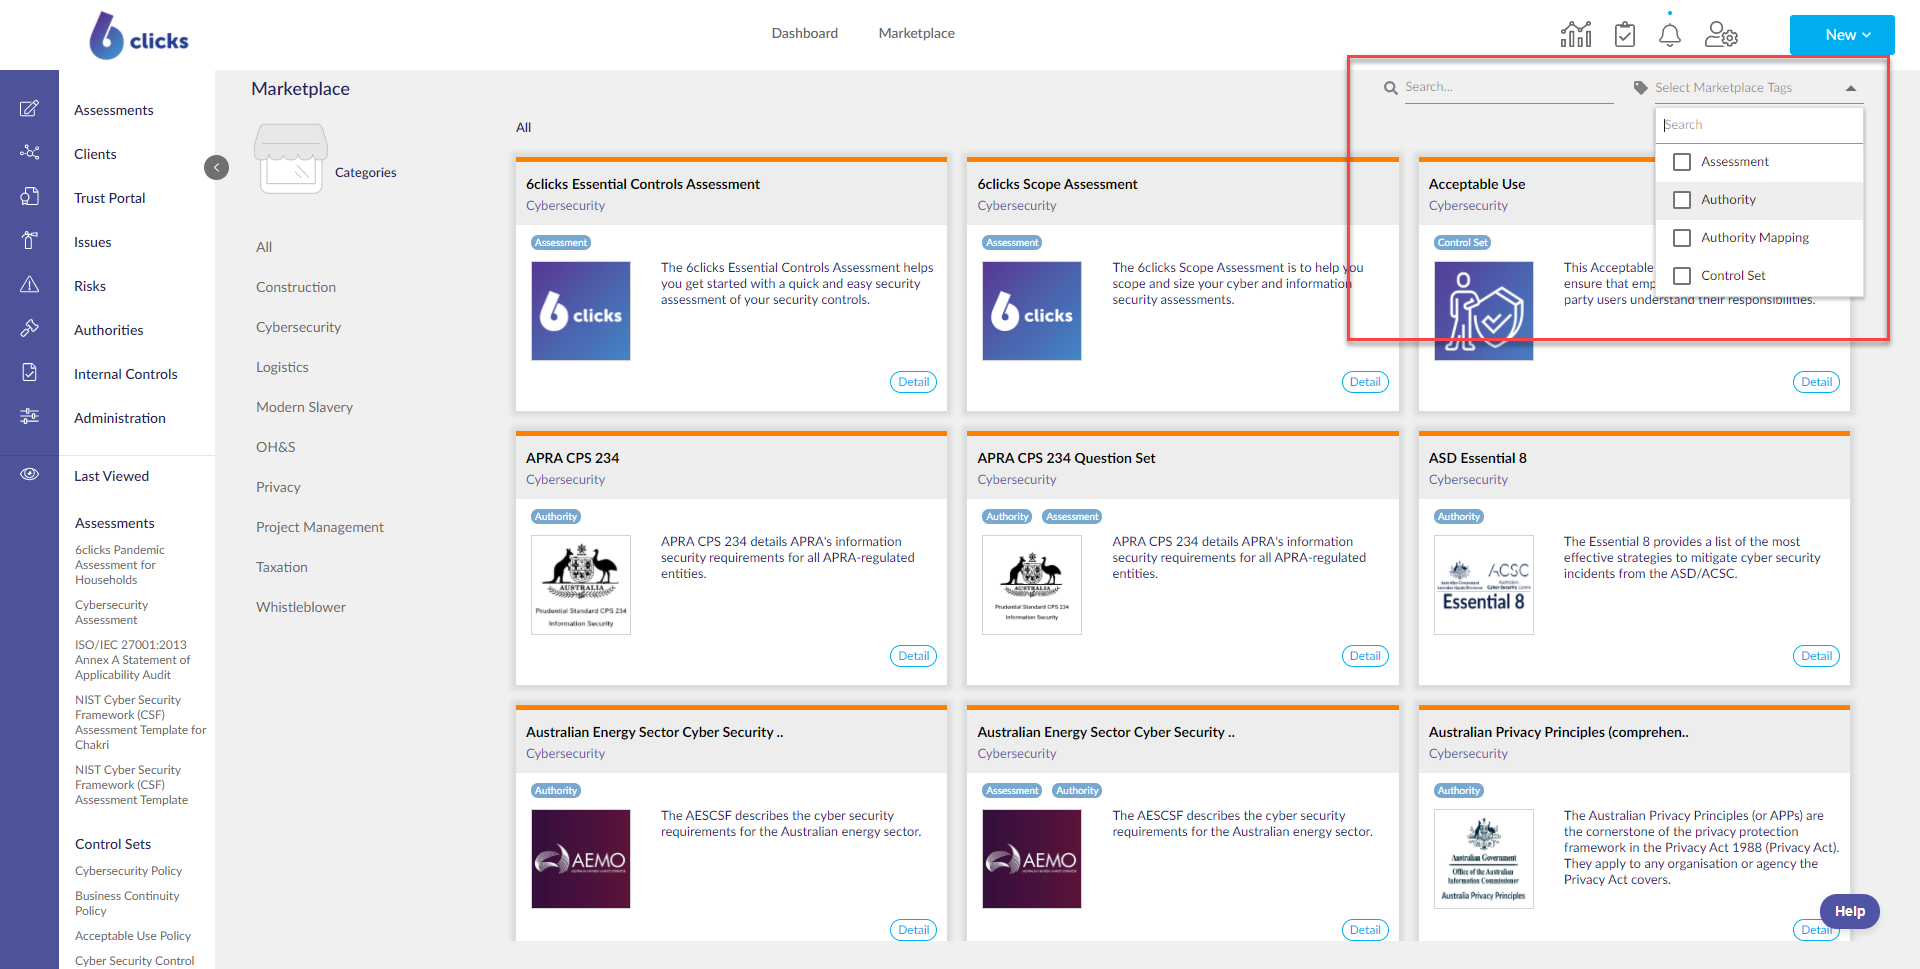The height and width of the screenshot is (969, 1920).
Task: Open the analytics chart icon in header
Action: [x=1576, y=34]
